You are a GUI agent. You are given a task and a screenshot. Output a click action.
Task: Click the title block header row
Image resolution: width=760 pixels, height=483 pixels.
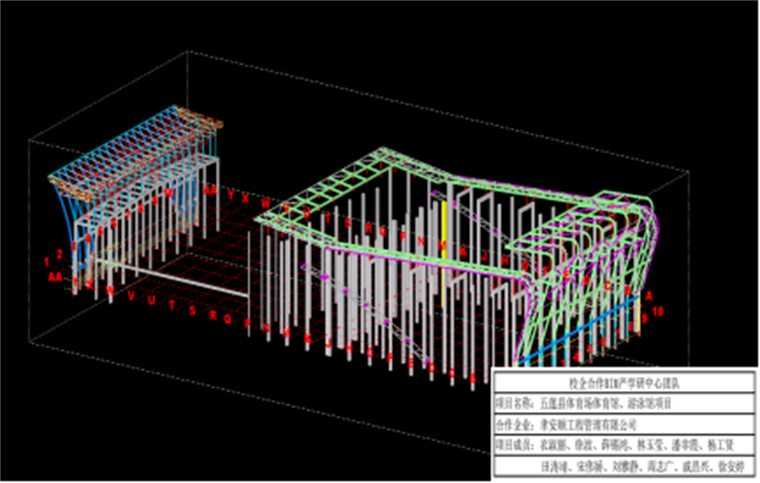[x=622, y=382]
